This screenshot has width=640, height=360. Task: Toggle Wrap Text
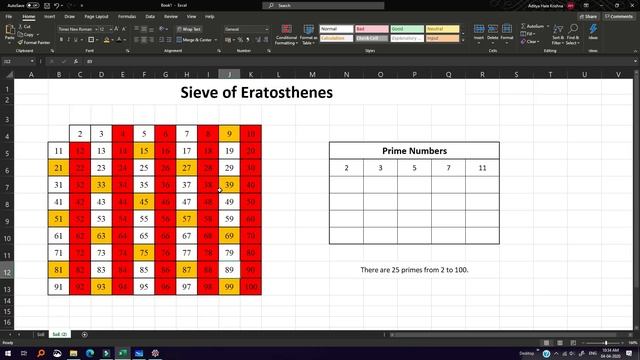pyautogui.click(x=189, y=29)
